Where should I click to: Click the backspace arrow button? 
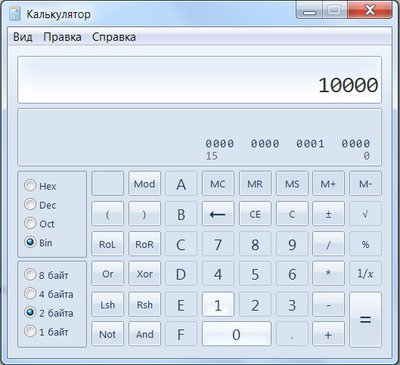pyautogui.click(x=218, y=214)
